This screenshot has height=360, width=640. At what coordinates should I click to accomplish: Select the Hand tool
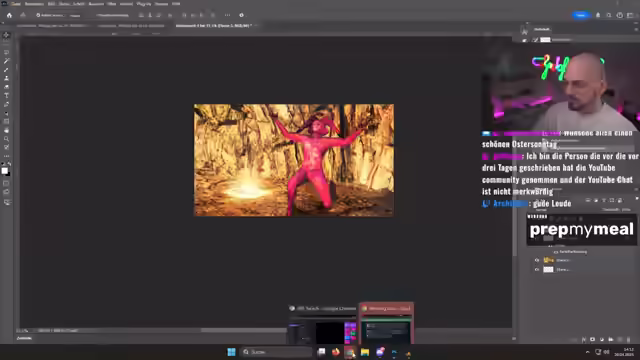click(x=6, y=130)
